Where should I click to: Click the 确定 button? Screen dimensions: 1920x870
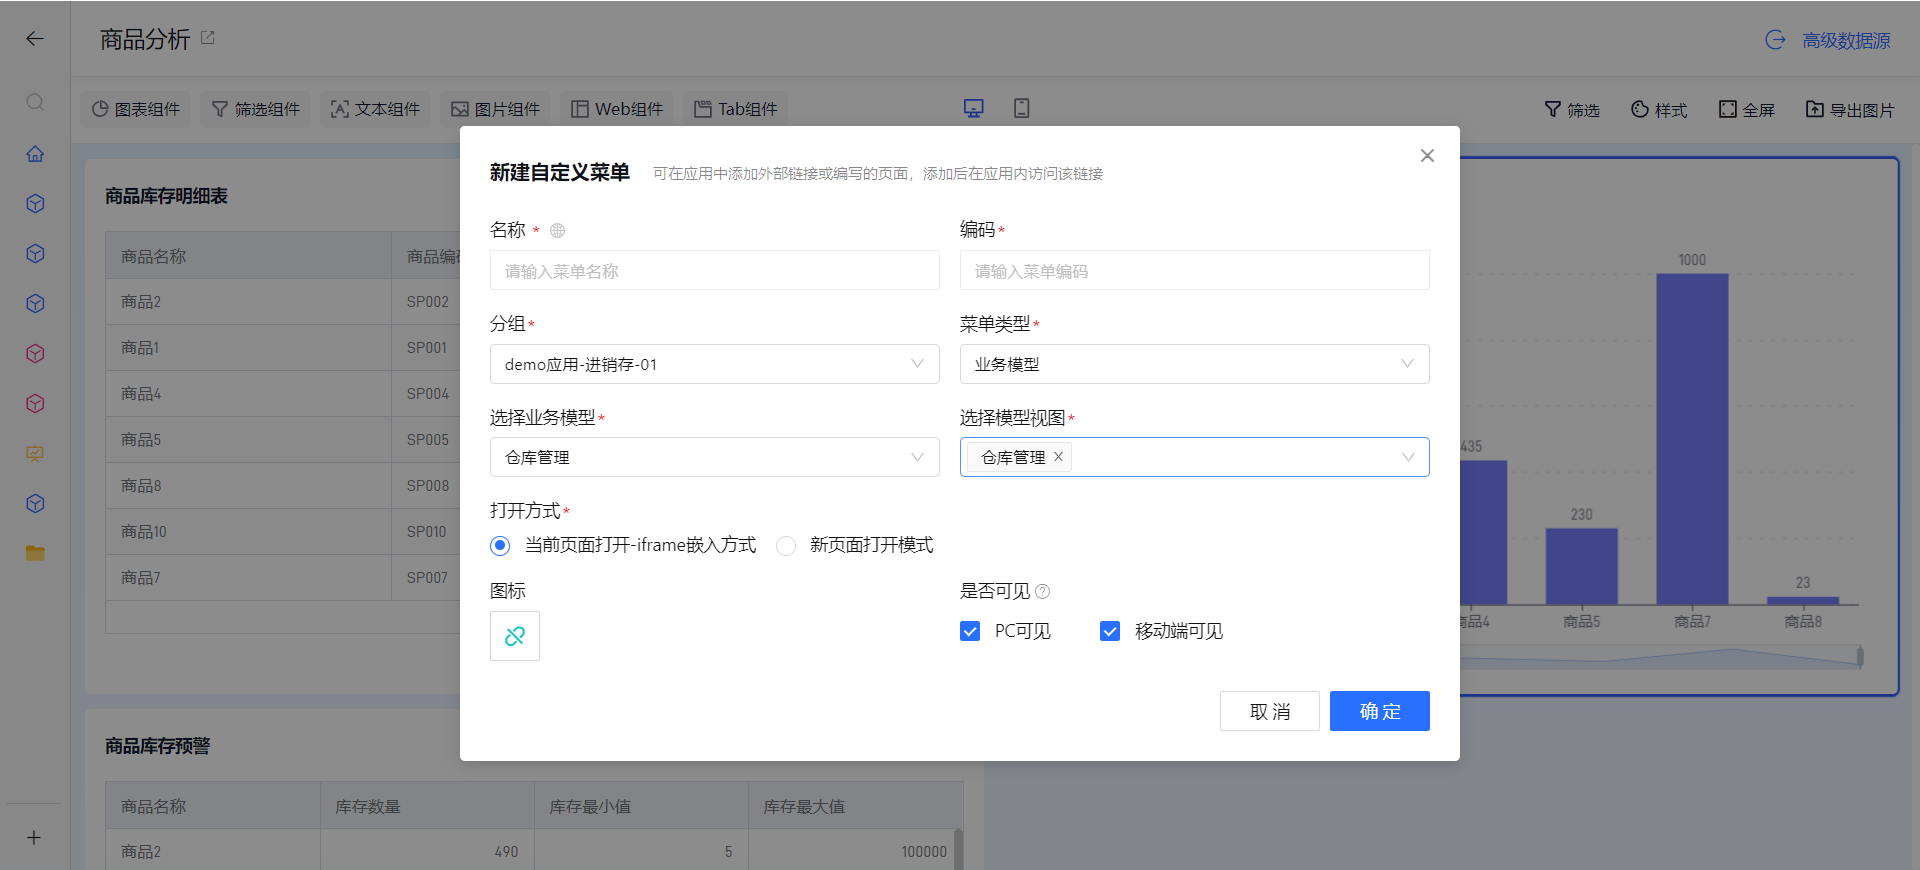[x=1380, y=711]
